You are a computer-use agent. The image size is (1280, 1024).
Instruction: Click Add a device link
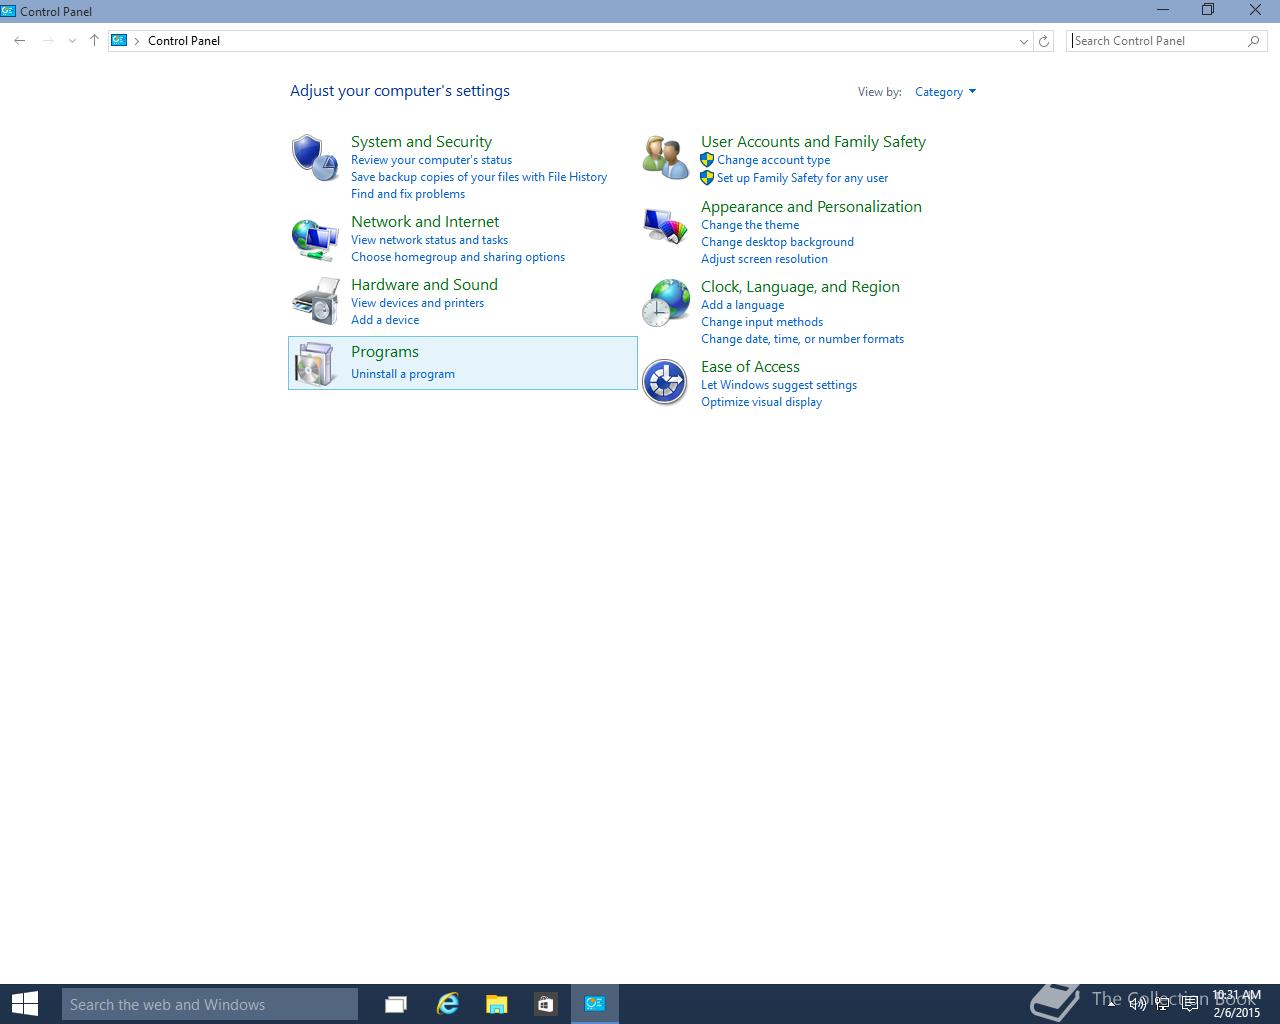pos(385,320)
